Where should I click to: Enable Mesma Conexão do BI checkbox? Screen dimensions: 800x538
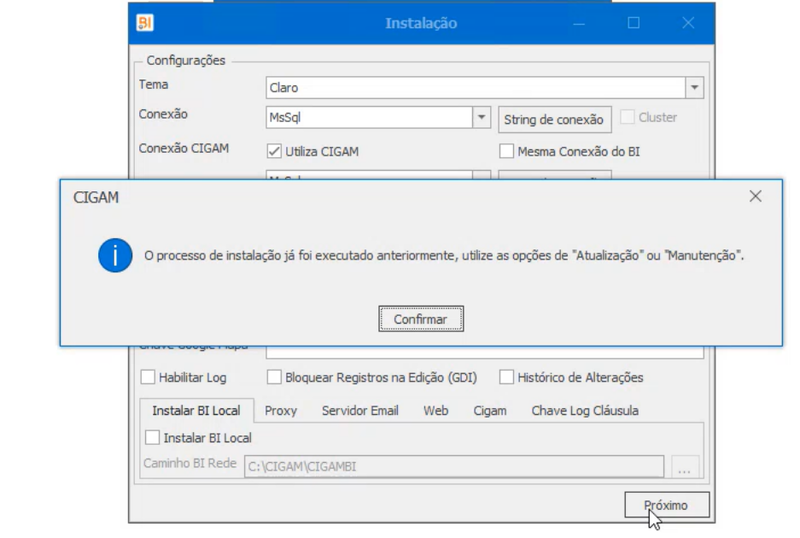(507, 152)
